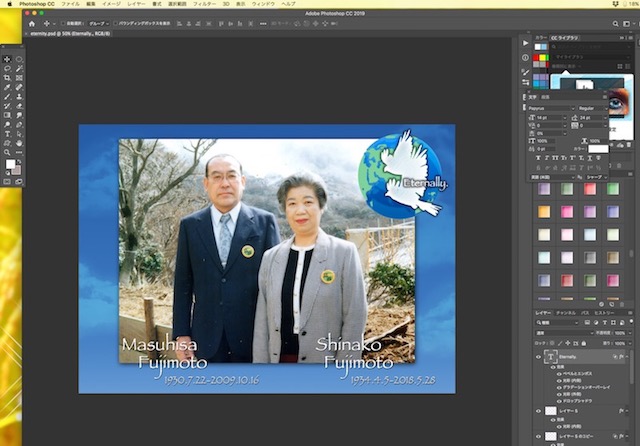
Task: Switch to the チャンネル tab
Action: 566,313
